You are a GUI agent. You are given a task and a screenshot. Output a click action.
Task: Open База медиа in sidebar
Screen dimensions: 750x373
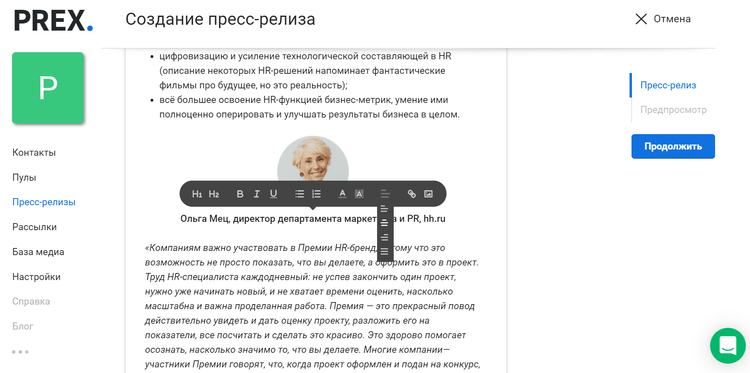pyautogui.click(x=38, y=252)
